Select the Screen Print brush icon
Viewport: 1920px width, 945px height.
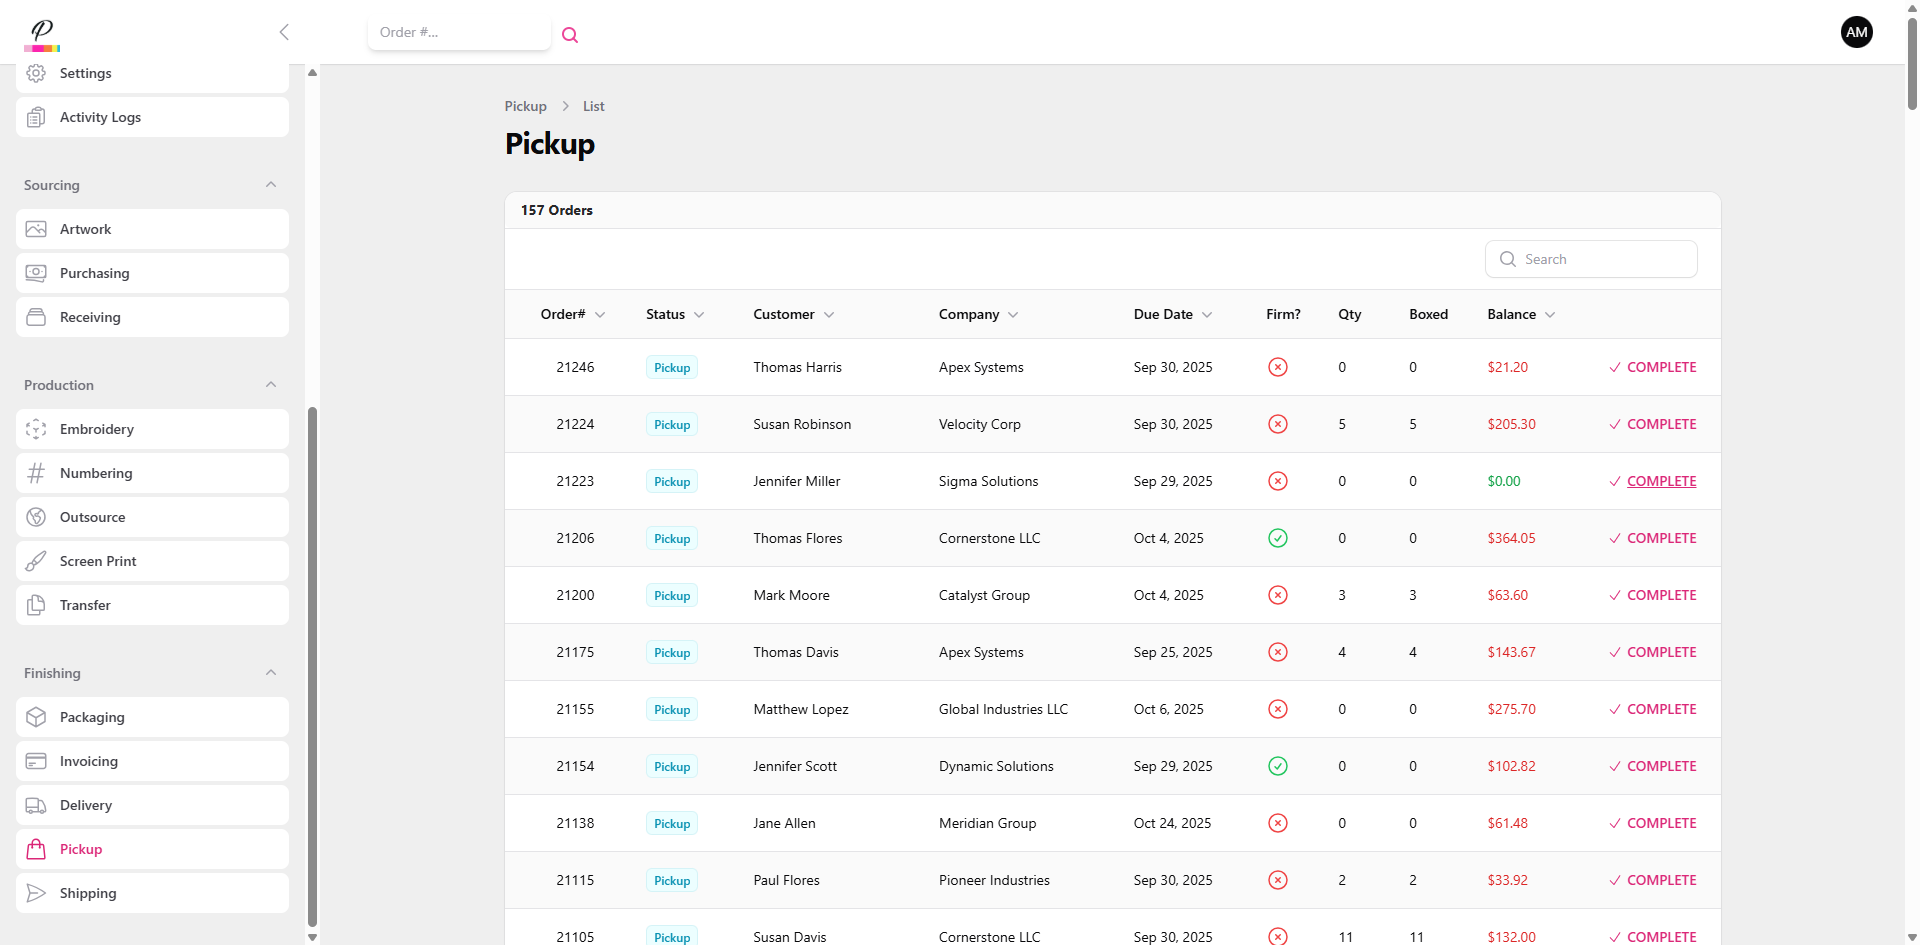click(36, 561)
